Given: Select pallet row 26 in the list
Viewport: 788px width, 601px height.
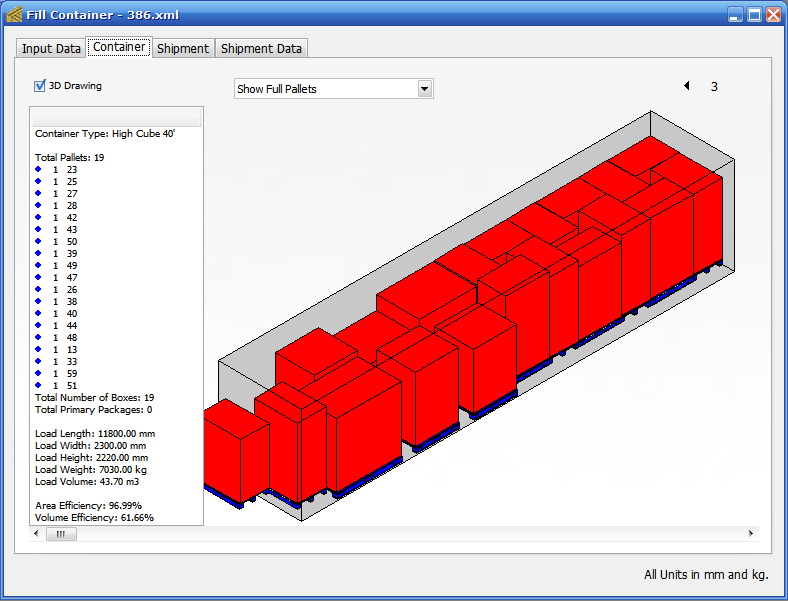Looking at the screenshot, I should [56, 290].
